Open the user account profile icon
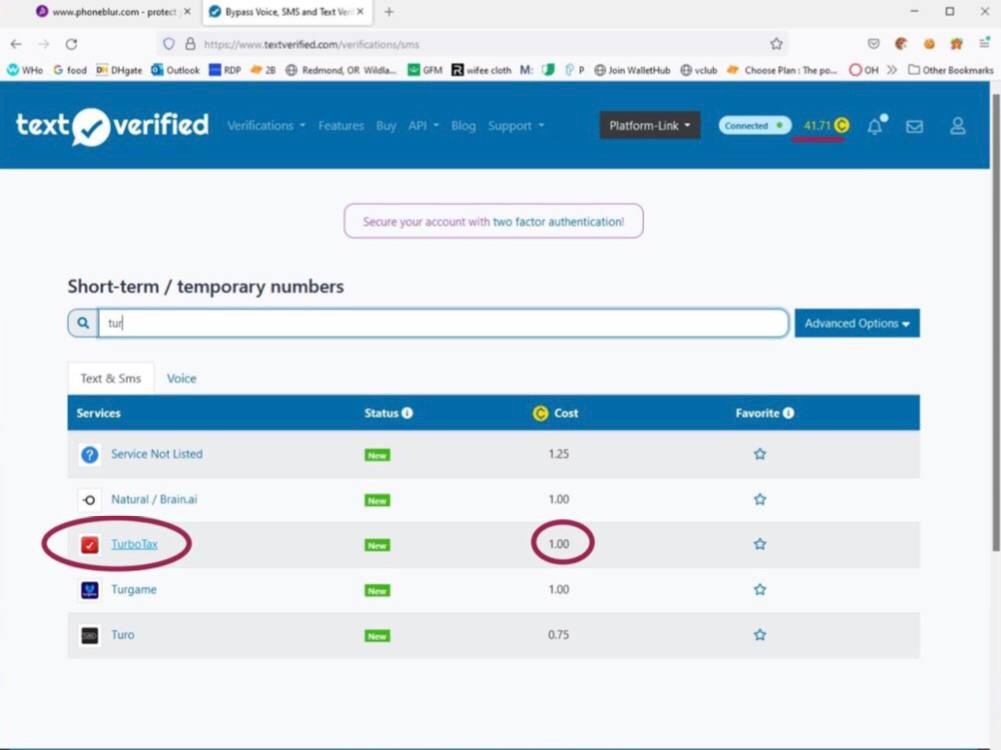1001x750 pixels. pos(958,126)
